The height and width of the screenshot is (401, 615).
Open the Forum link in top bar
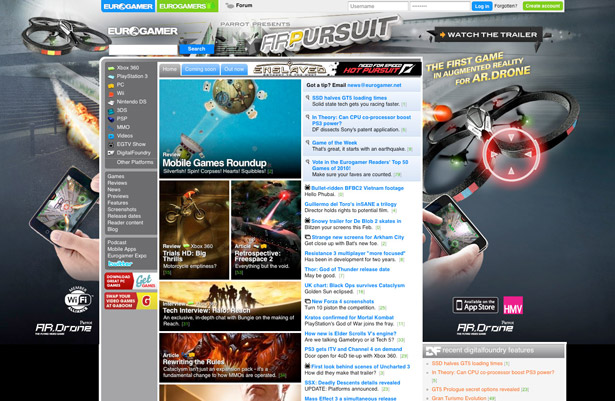(244, 5)
